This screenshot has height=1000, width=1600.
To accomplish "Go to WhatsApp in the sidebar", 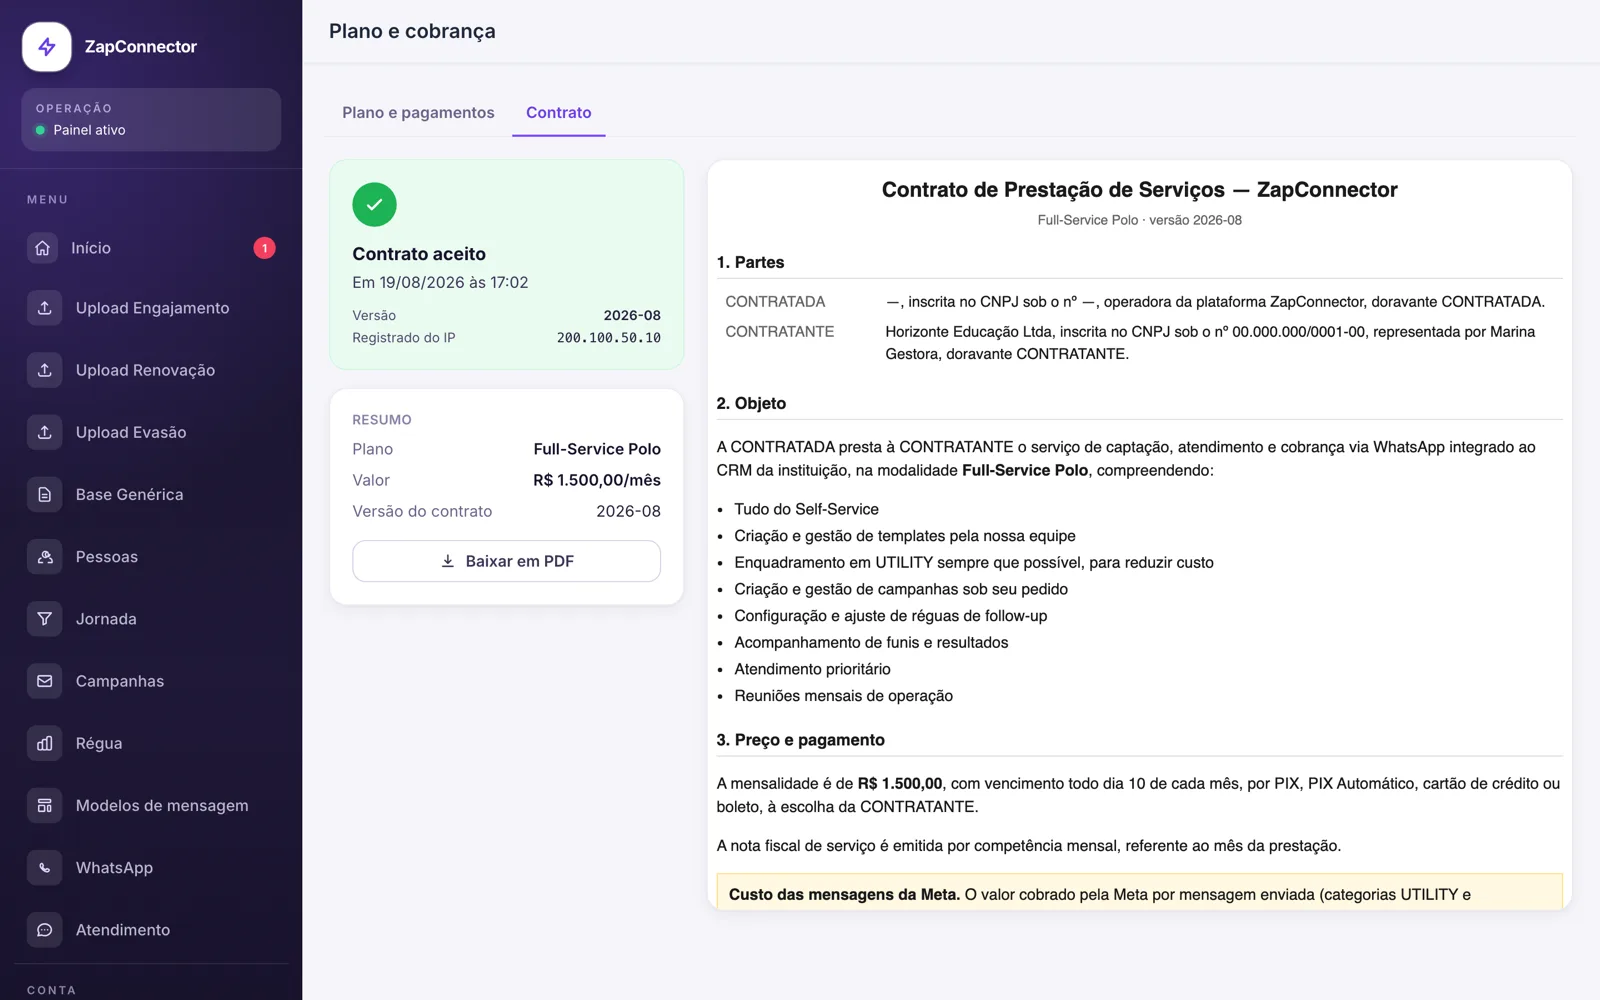I will [151, 868].
